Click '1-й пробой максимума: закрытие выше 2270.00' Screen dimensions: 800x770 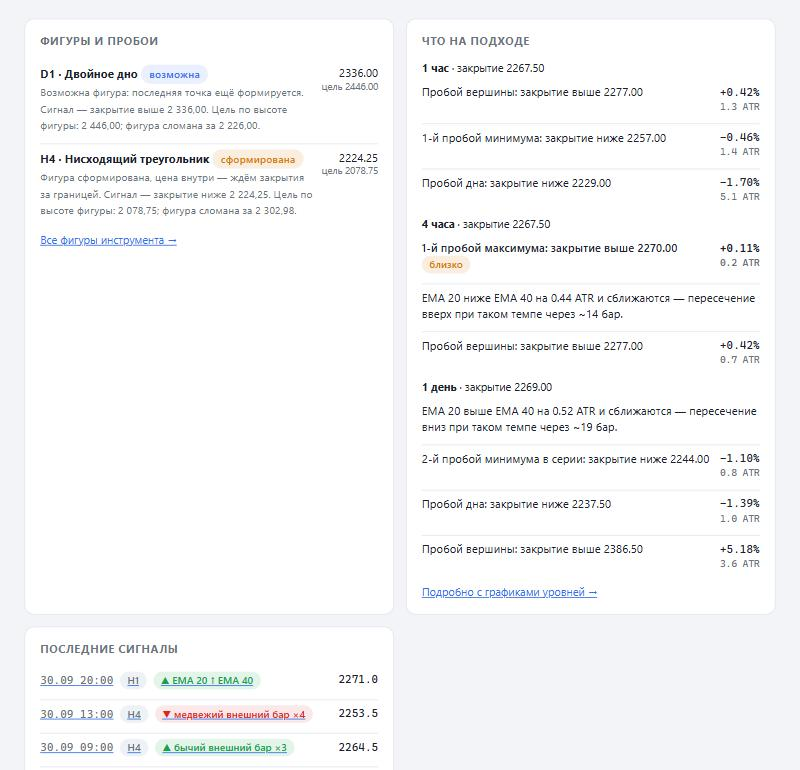[x=549, y=249]
